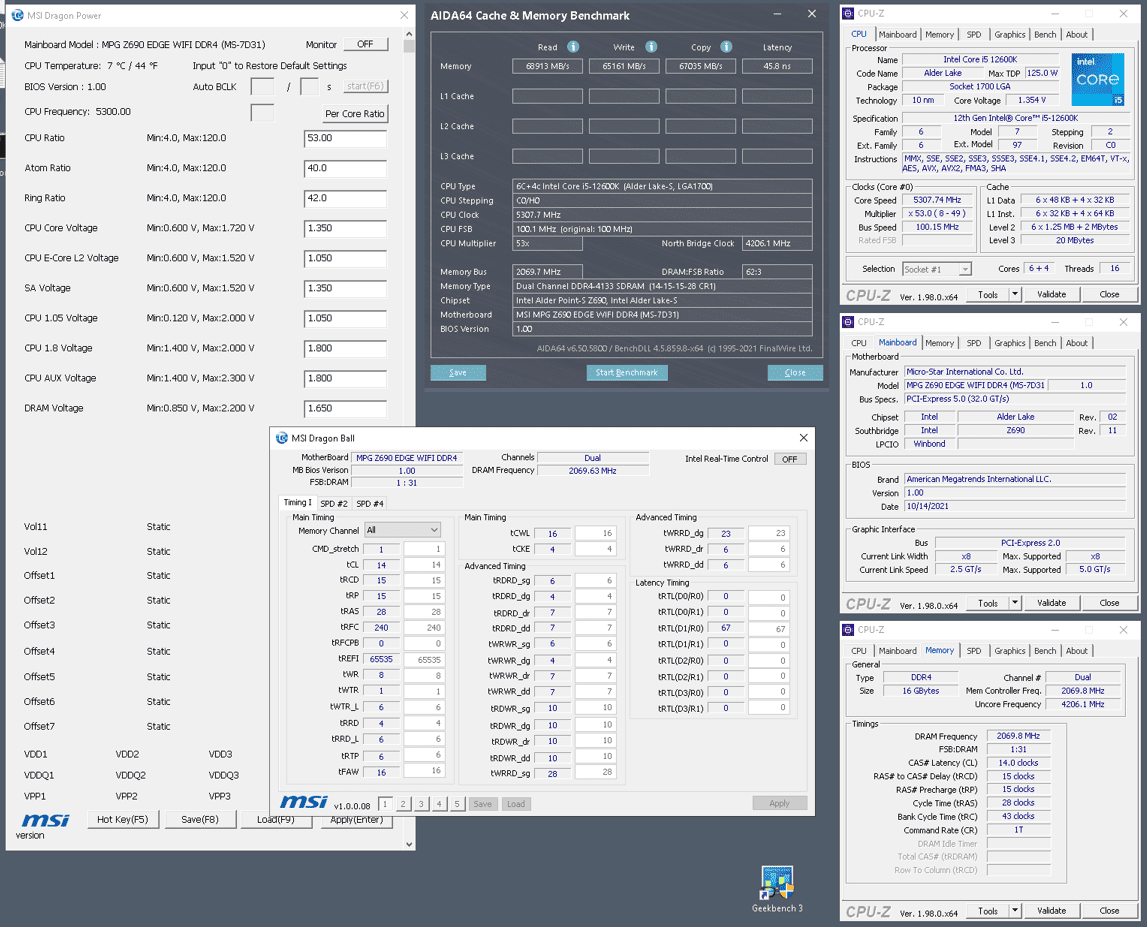This screenshot has width=1147, height=927.
Task: Select Timing I tab in Dragon Ball
Action: click(298, 503)
